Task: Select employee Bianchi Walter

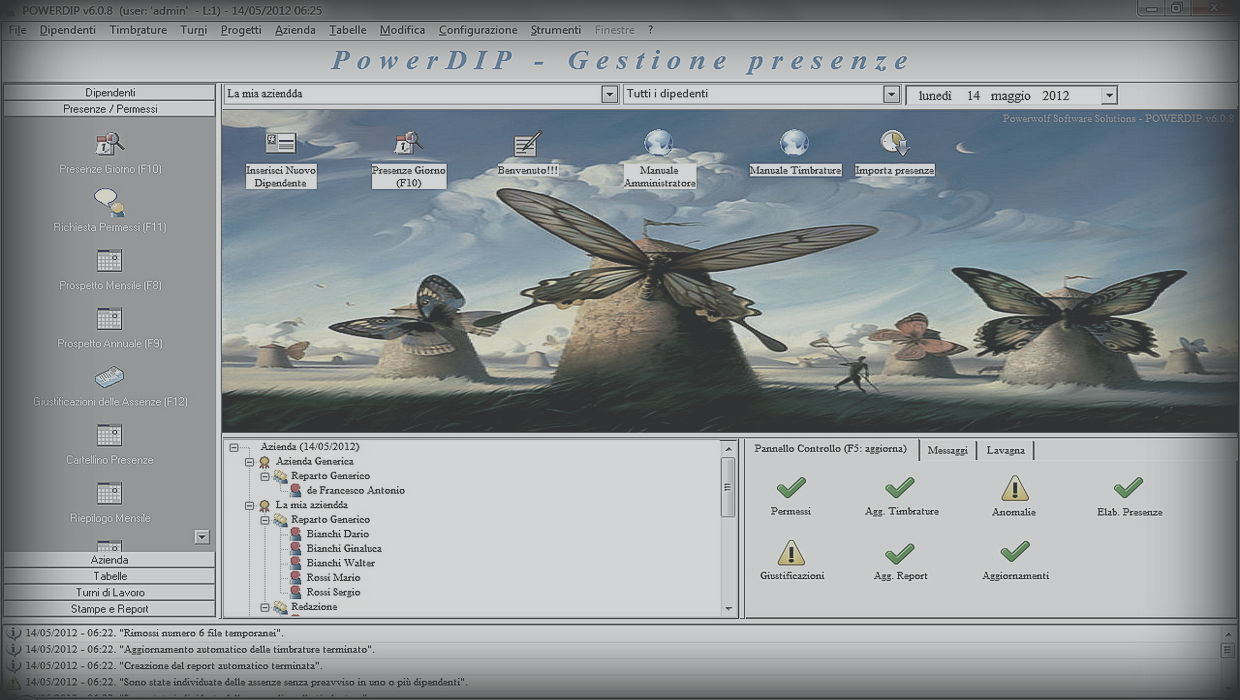Action: pos(340,563)
